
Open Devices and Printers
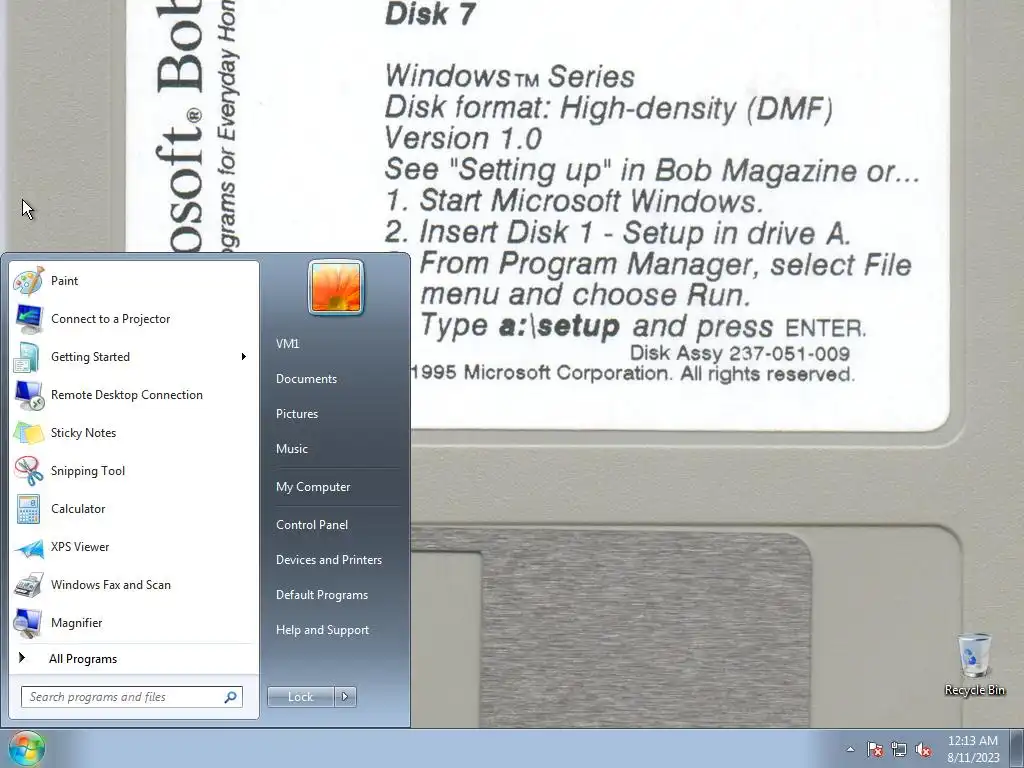pyautogui.click(x=328, y=560)
